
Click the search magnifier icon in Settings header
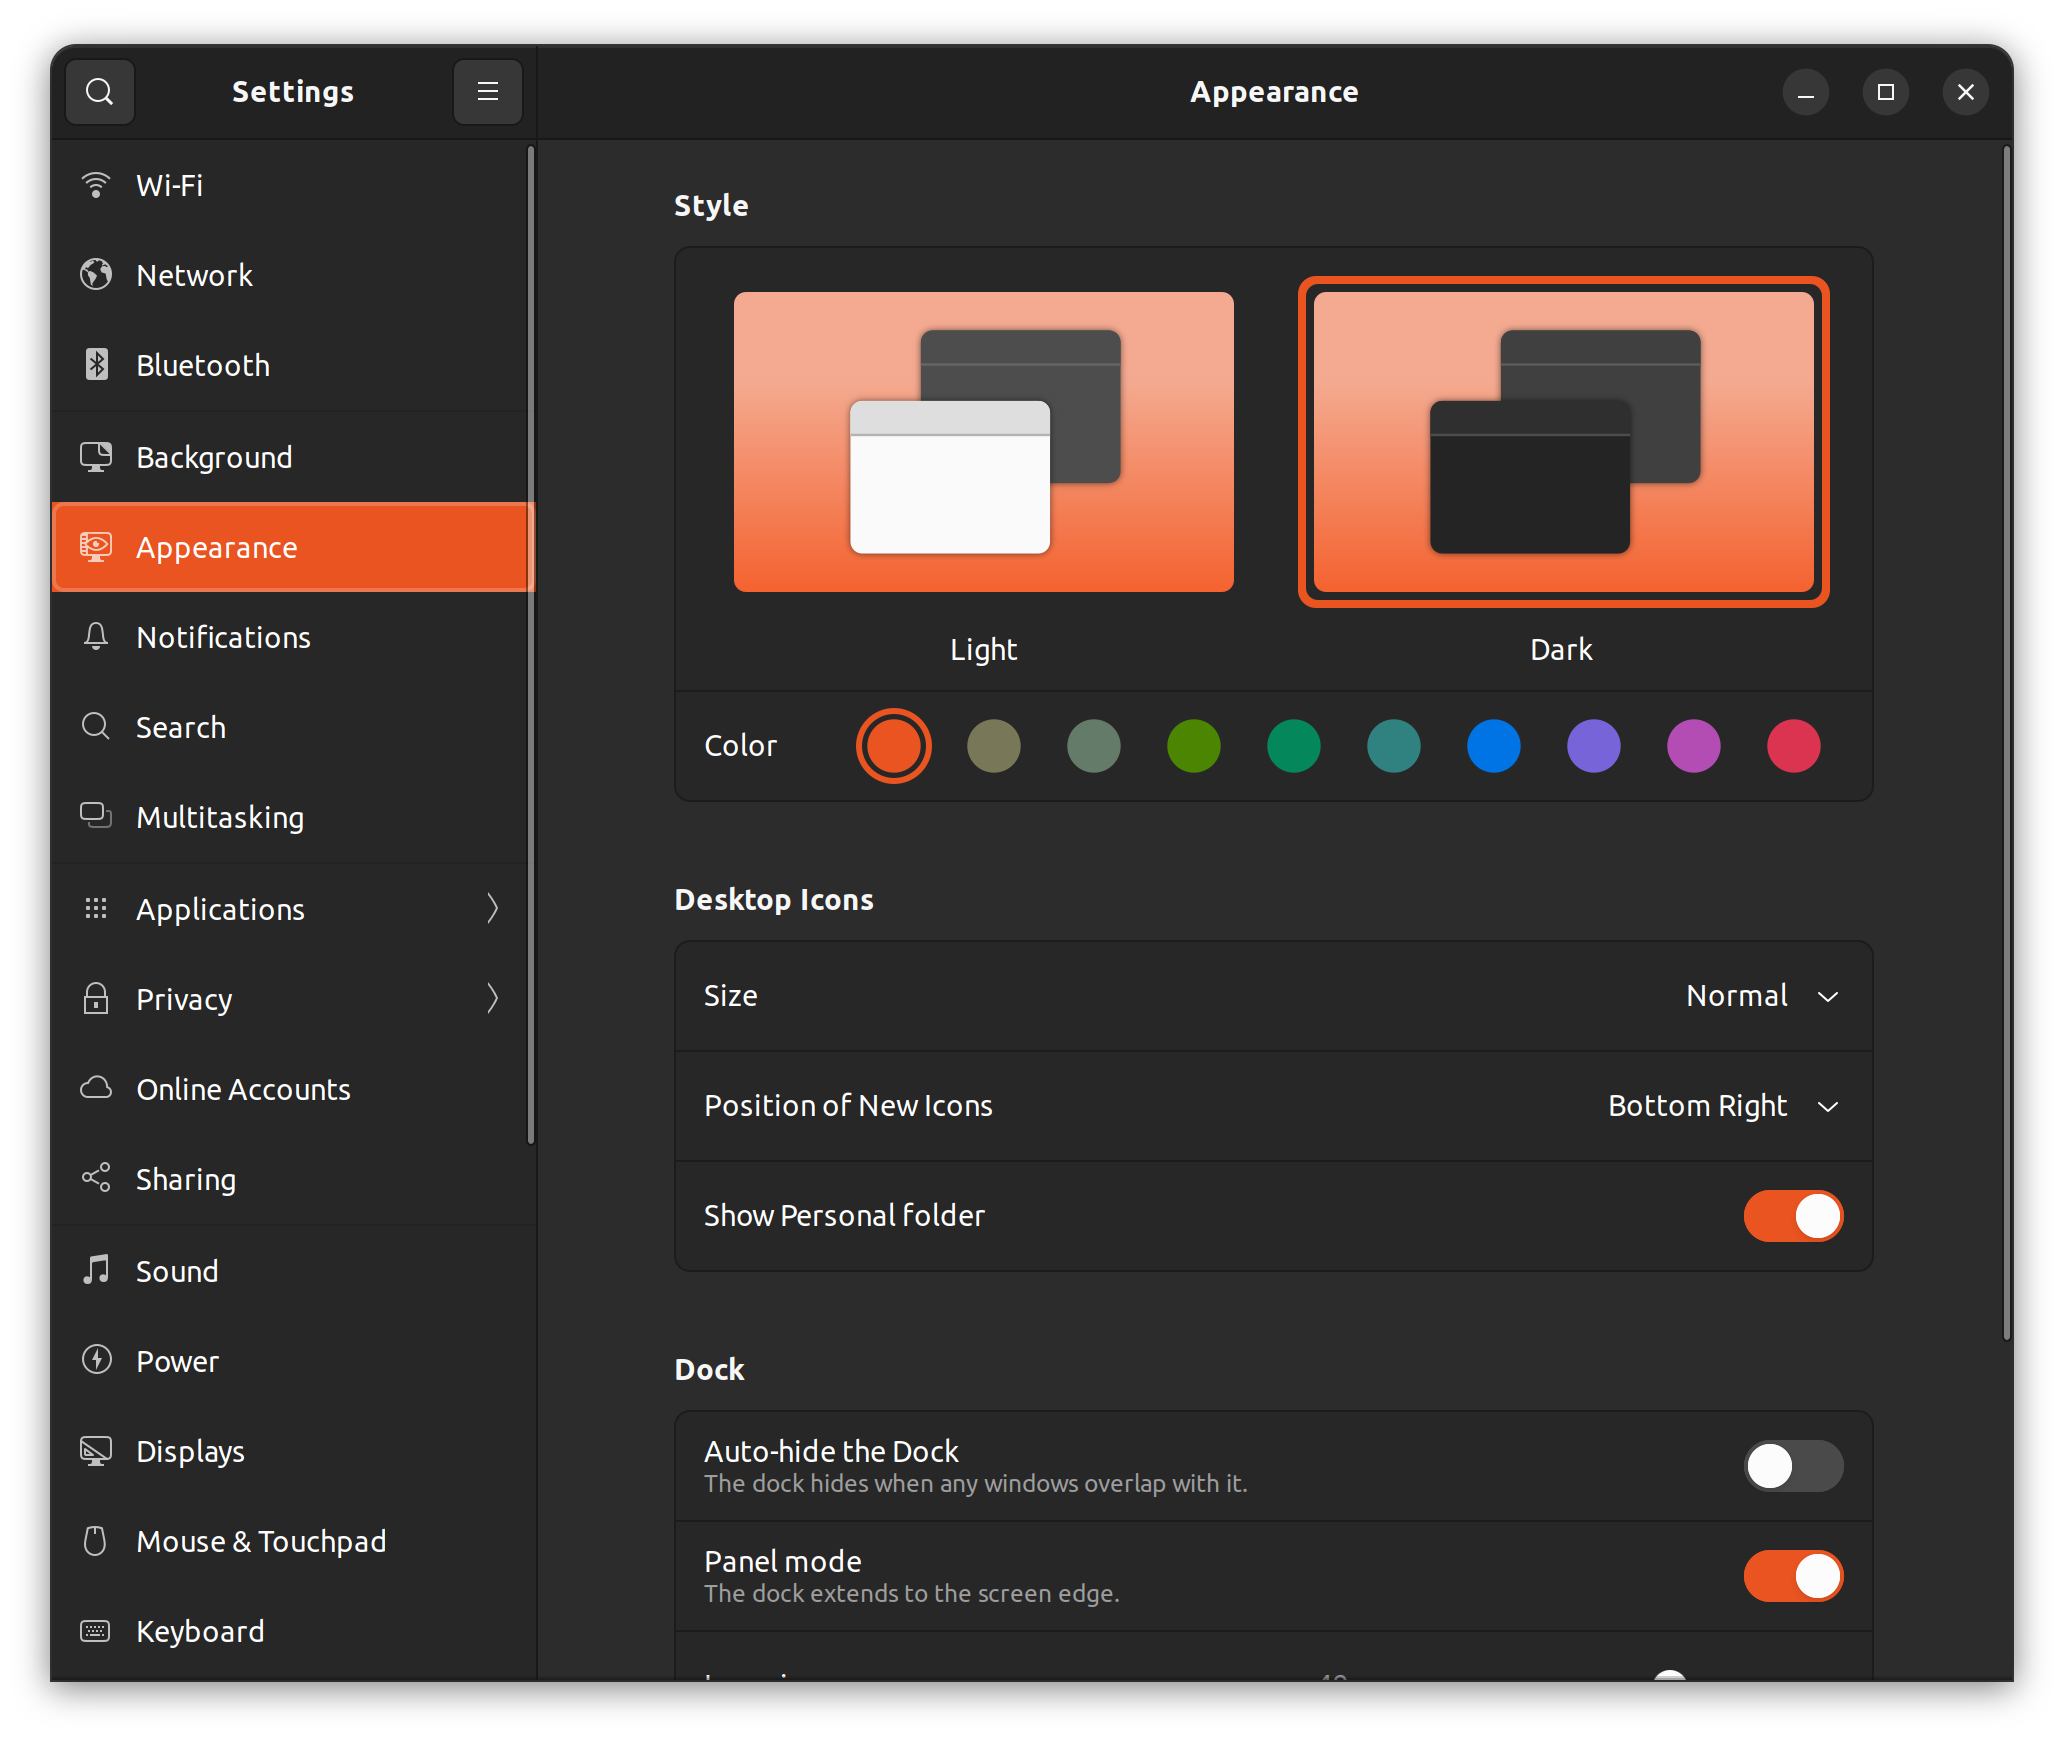(99, 92)
